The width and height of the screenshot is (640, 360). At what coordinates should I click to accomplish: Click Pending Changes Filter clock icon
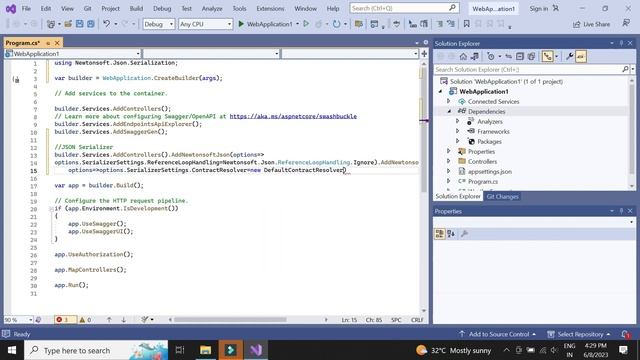pyautogui.click(x=491, y=57)
